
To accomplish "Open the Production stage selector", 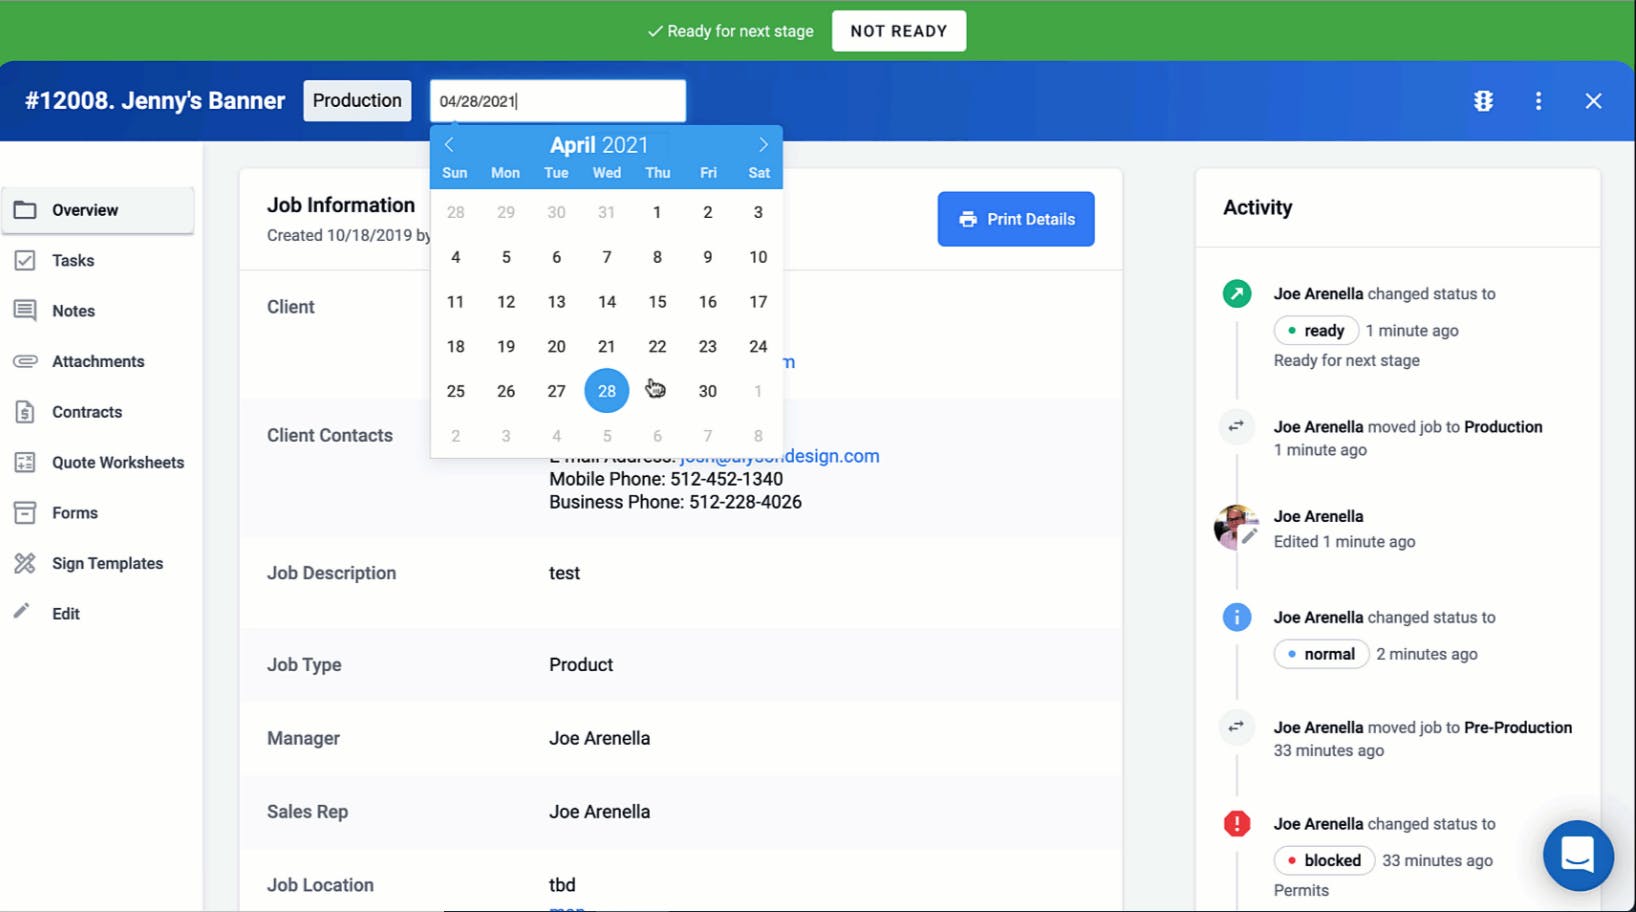I will tap(357, 100).
